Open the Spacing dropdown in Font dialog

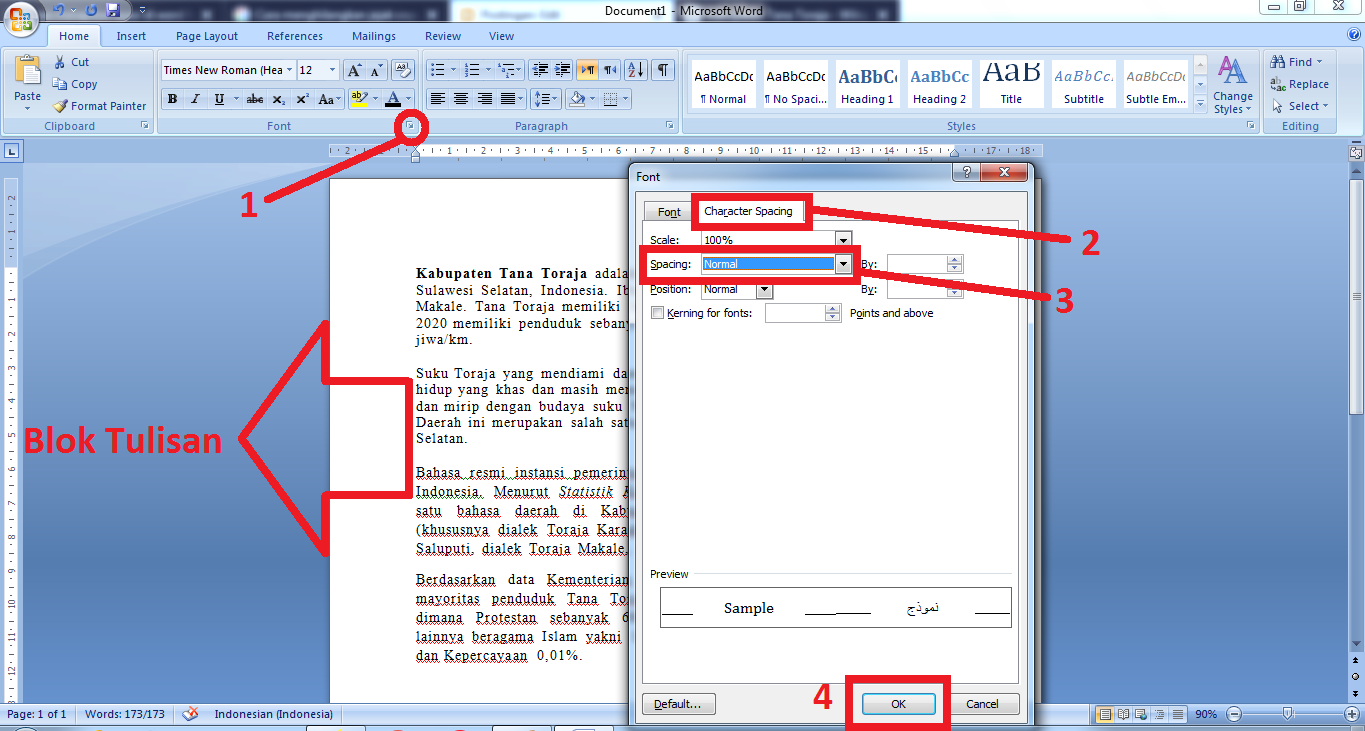[843, 264]
